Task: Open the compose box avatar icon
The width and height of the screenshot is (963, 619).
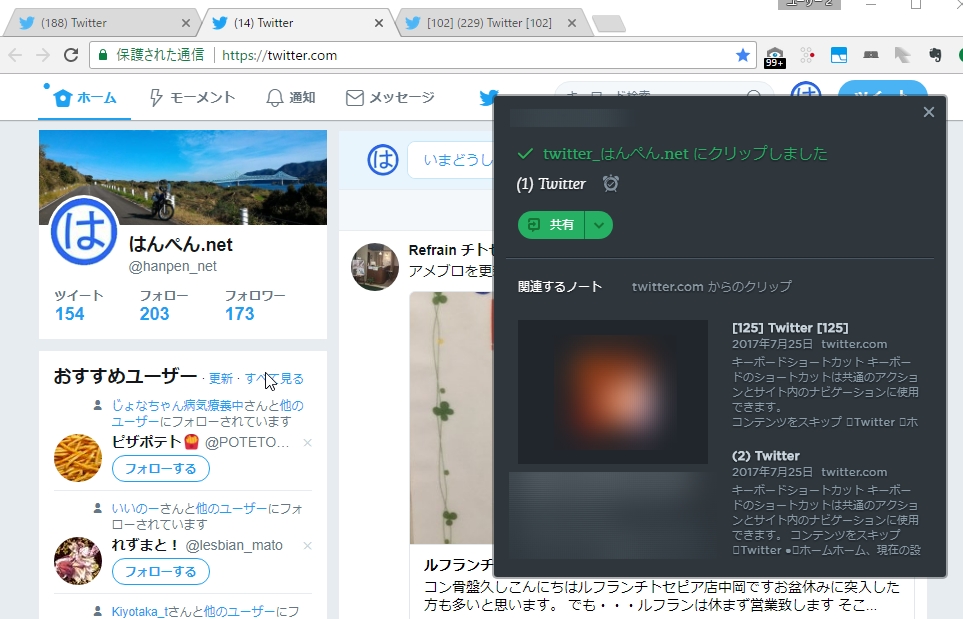Action: (383, 160)
